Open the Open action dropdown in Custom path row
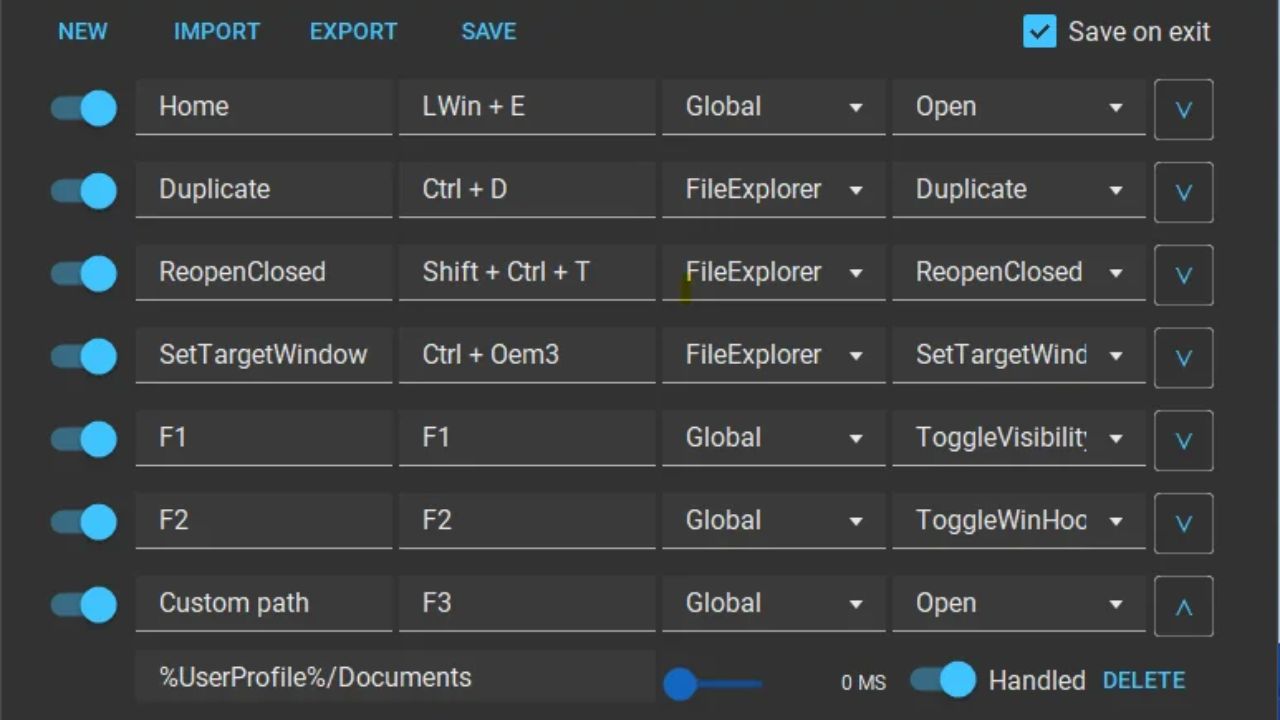The image size is (1280, 720). [1019, 604]
